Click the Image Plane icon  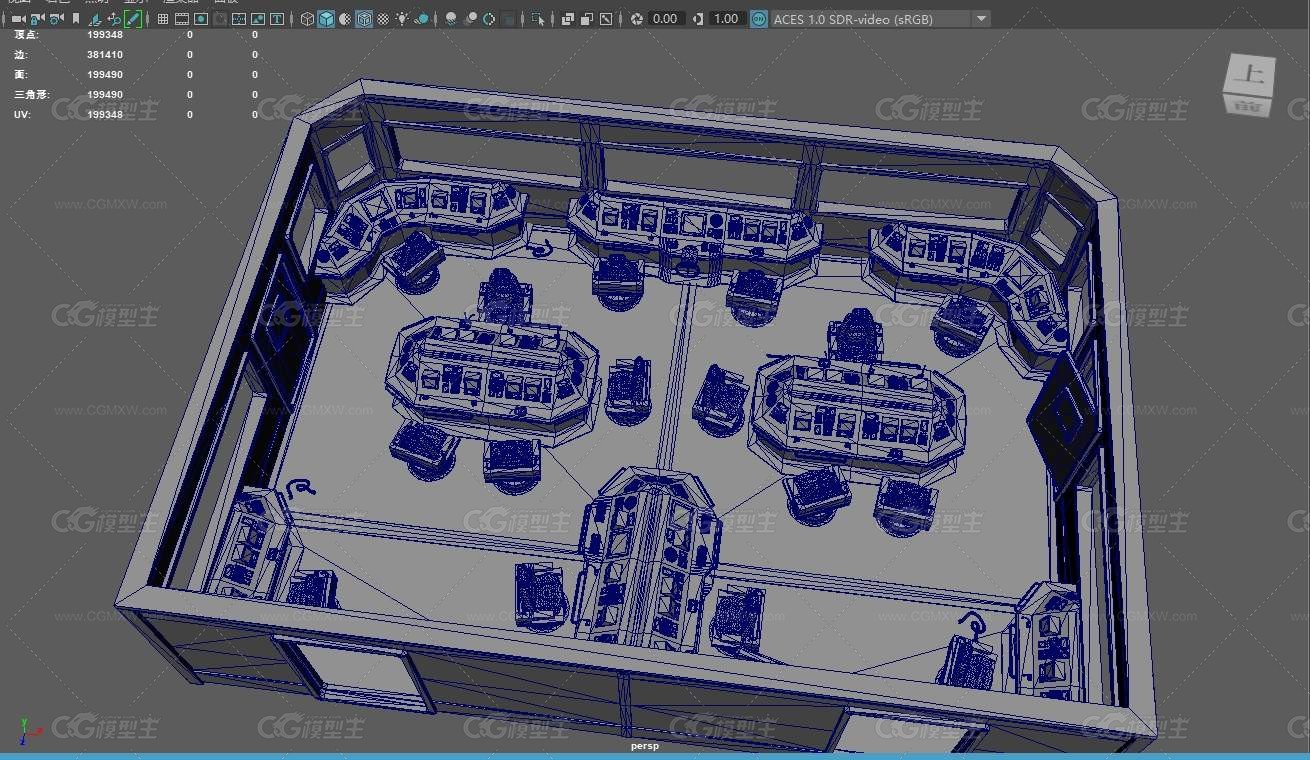click(x=94, y=19)
